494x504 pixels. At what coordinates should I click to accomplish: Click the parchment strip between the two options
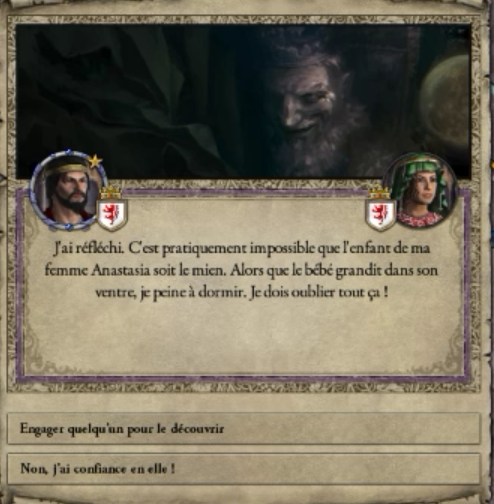(244, 449)
